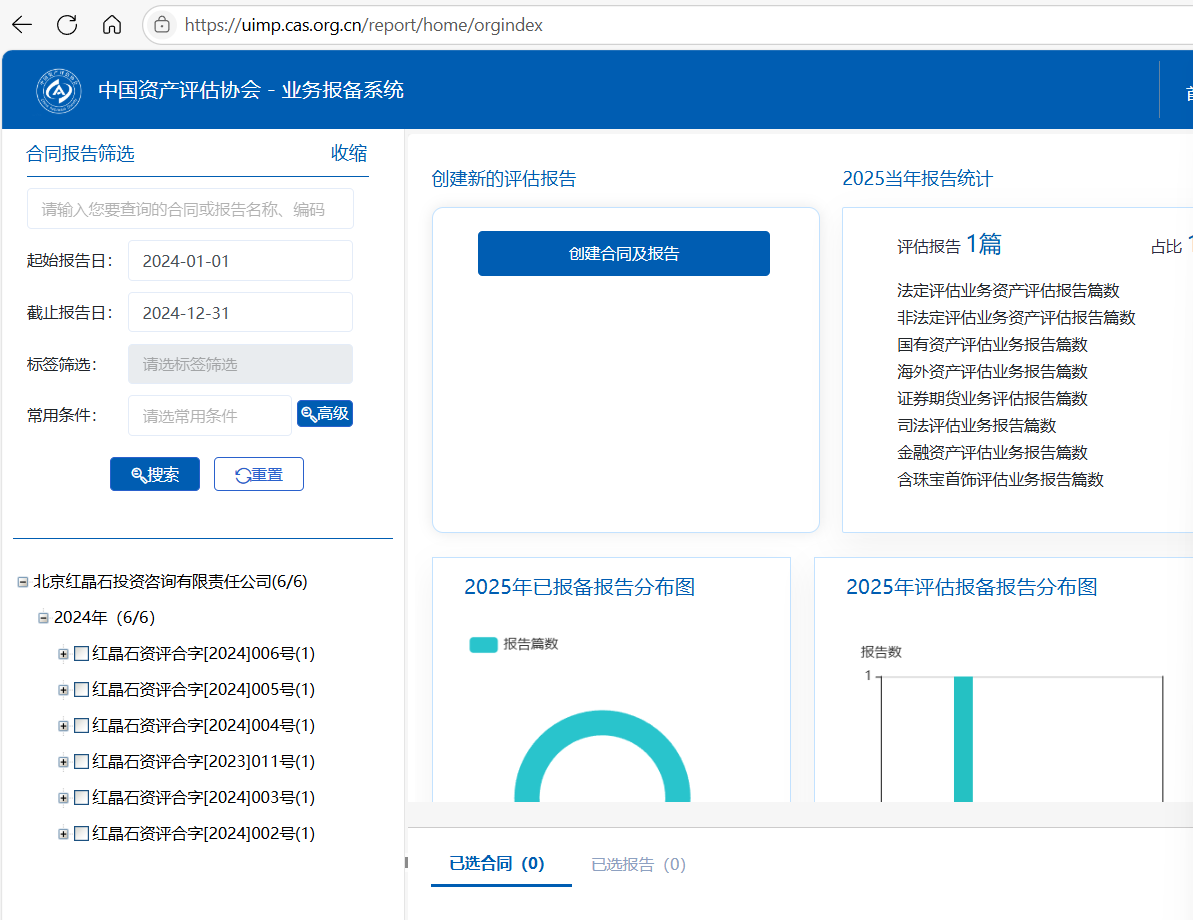Switch to the 已选报告 tab

click(x=638, y=864)
